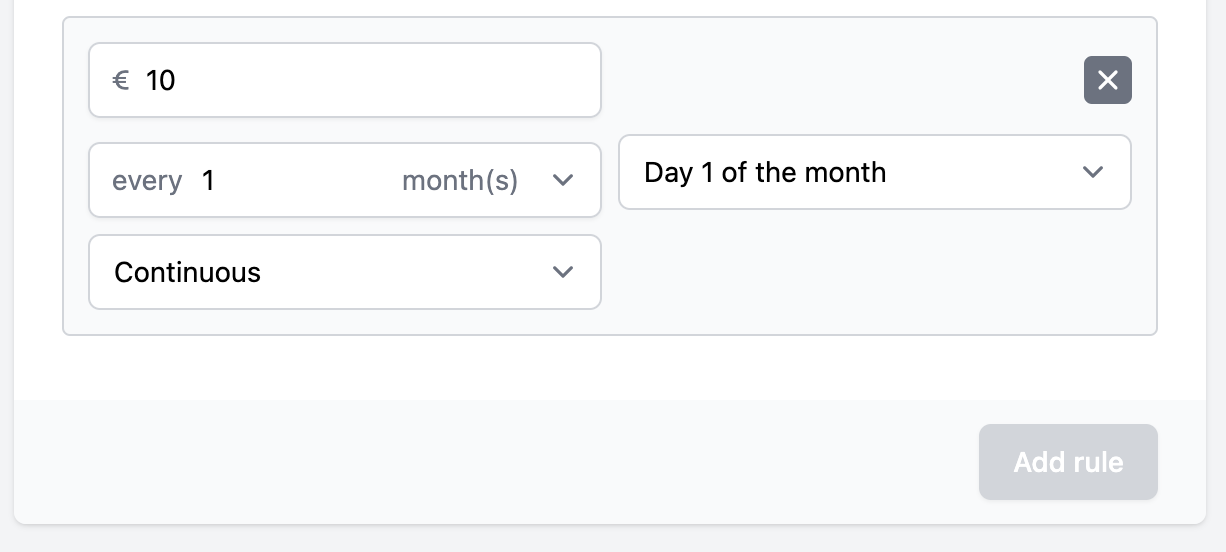Click the number 10 in the amount field

click(x=161, y=80)
